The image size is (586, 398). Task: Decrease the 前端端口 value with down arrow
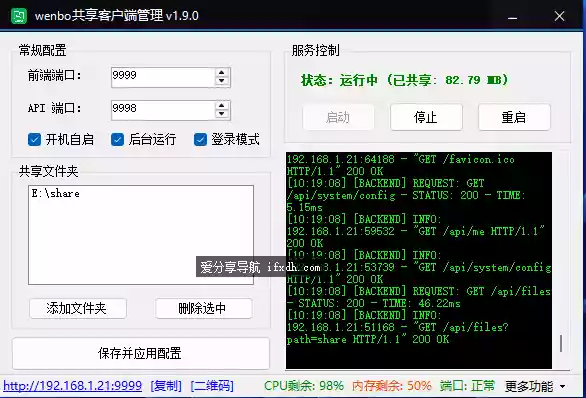pos(222,81)
